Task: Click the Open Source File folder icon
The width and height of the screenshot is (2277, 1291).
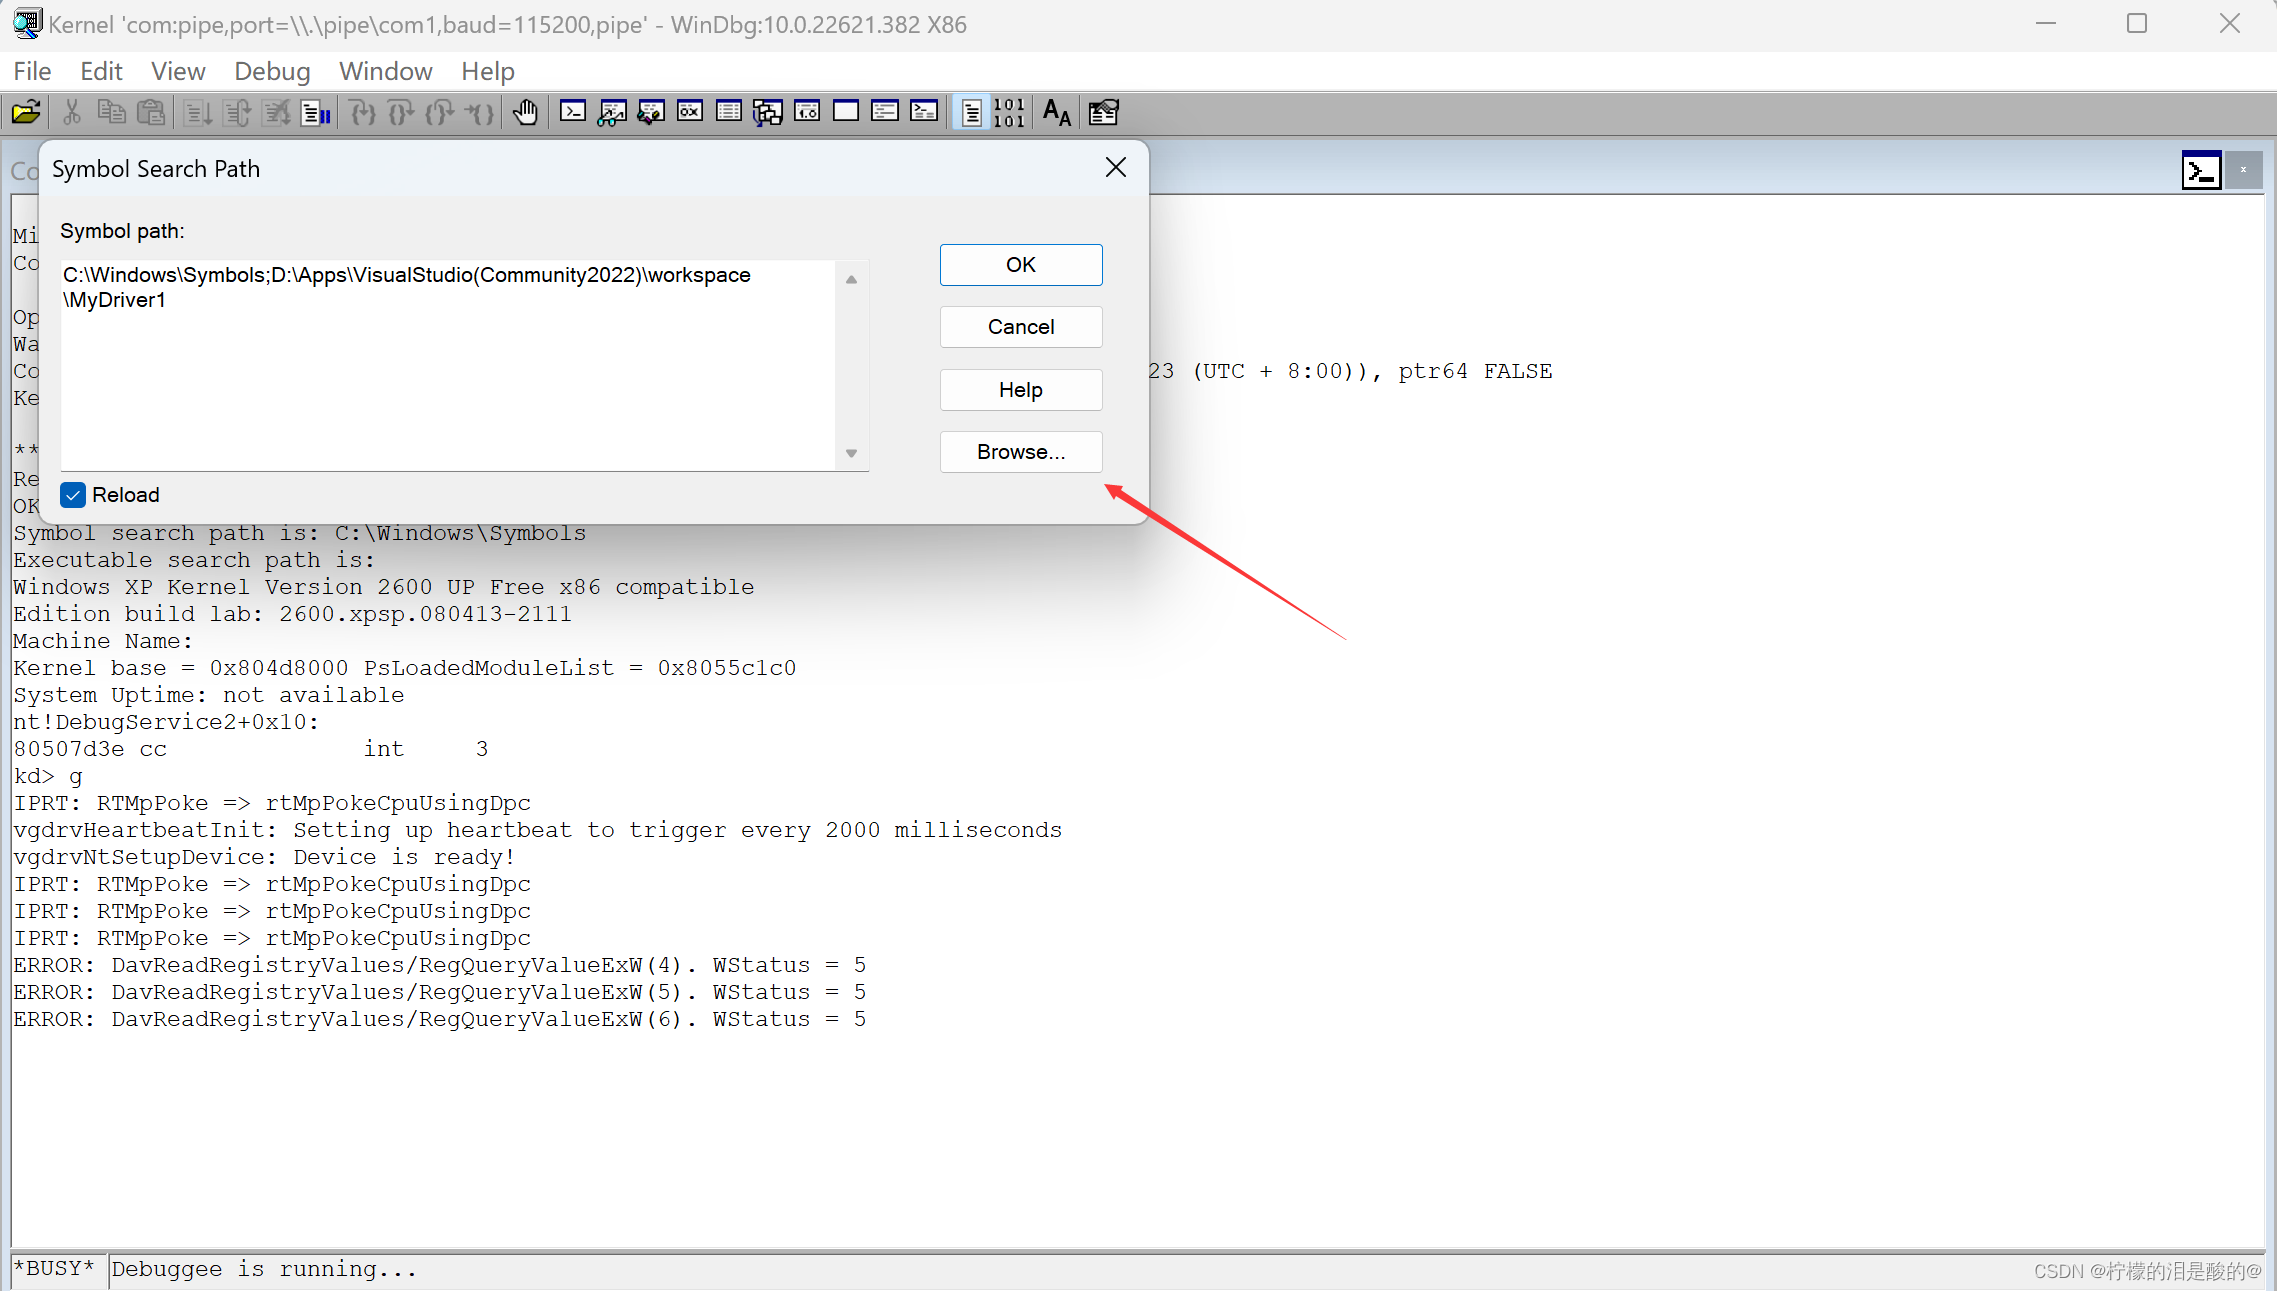Action: [x=26, y=112]
